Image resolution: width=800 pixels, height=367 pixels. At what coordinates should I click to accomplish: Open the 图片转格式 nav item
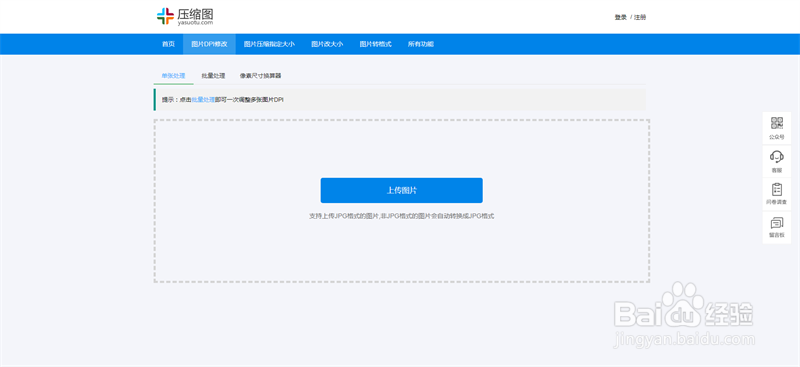375,44
